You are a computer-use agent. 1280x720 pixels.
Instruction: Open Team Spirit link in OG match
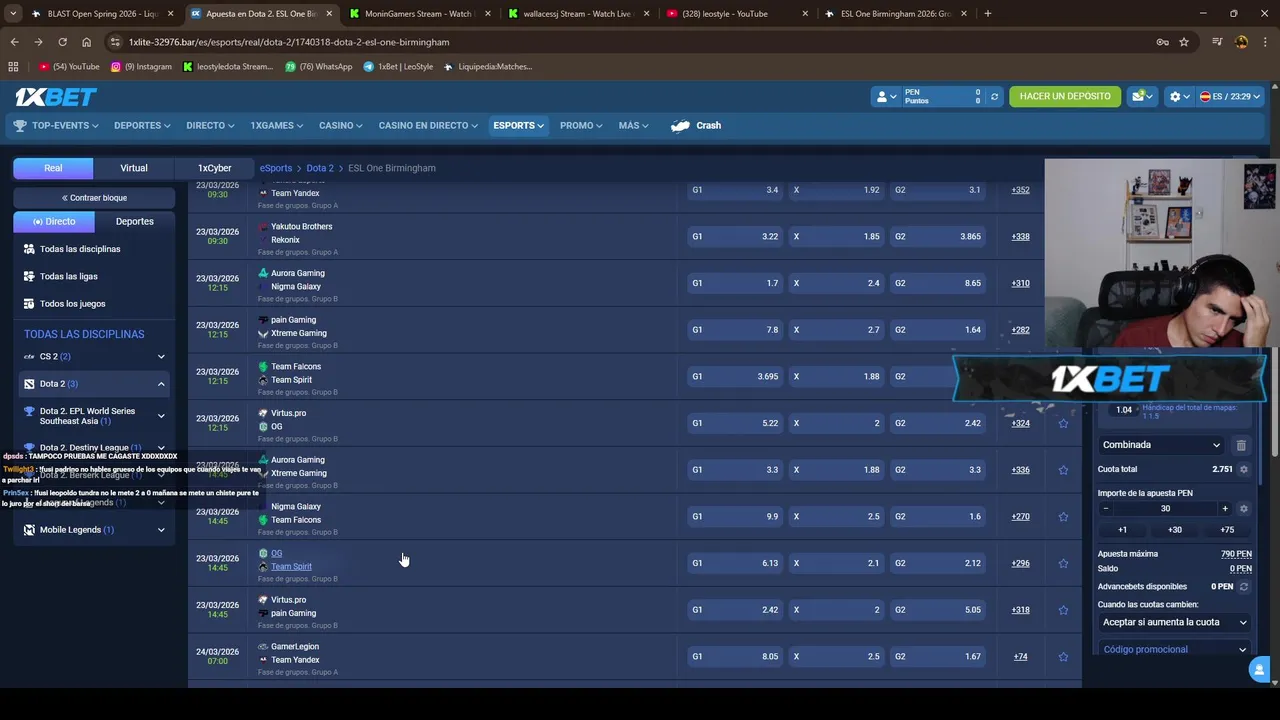tap(291, 567)
